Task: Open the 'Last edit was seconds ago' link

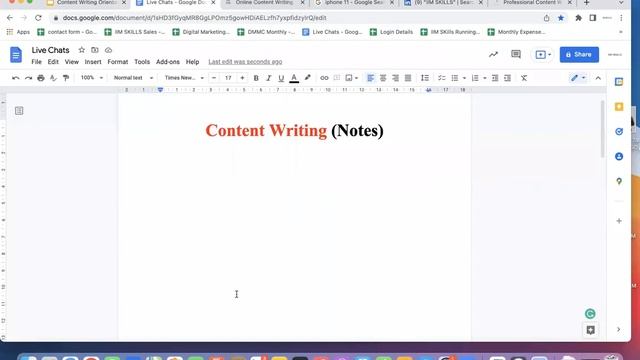Action: click(x=245, y=62)
